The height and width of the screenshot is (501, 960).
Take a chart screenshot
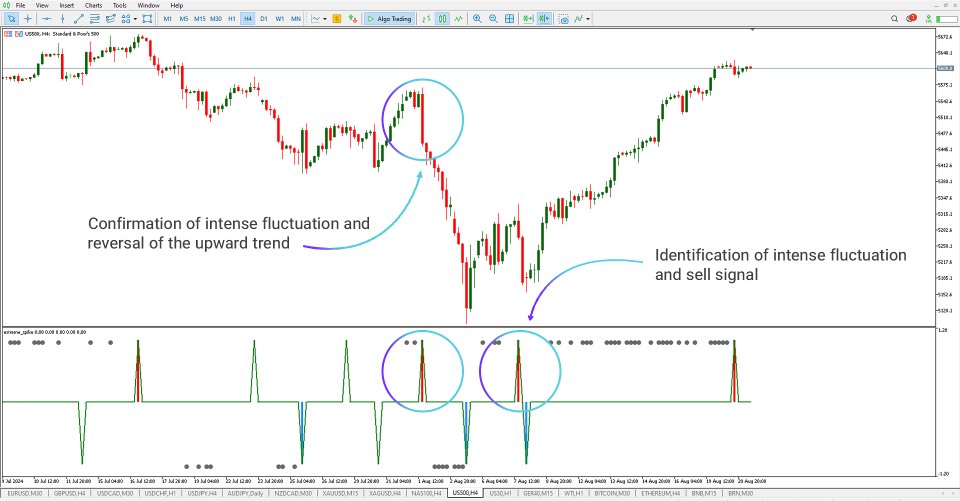click(563, 19)
